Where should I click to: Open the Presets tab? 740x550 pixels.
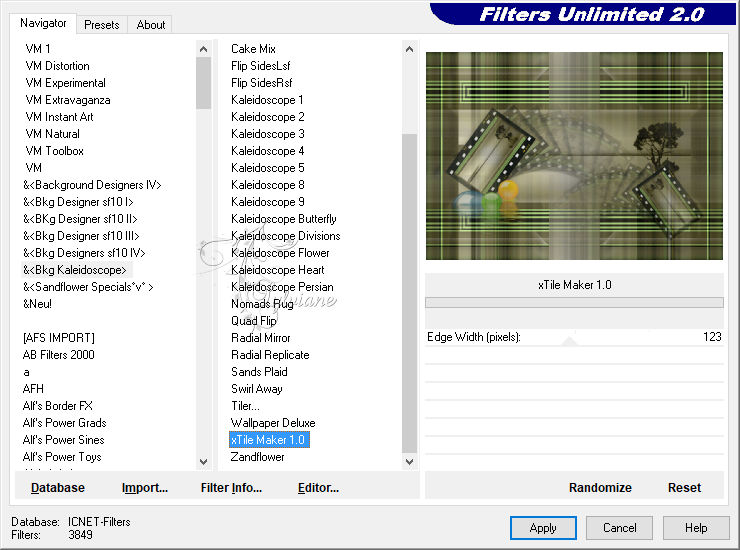tap(101, 25)
